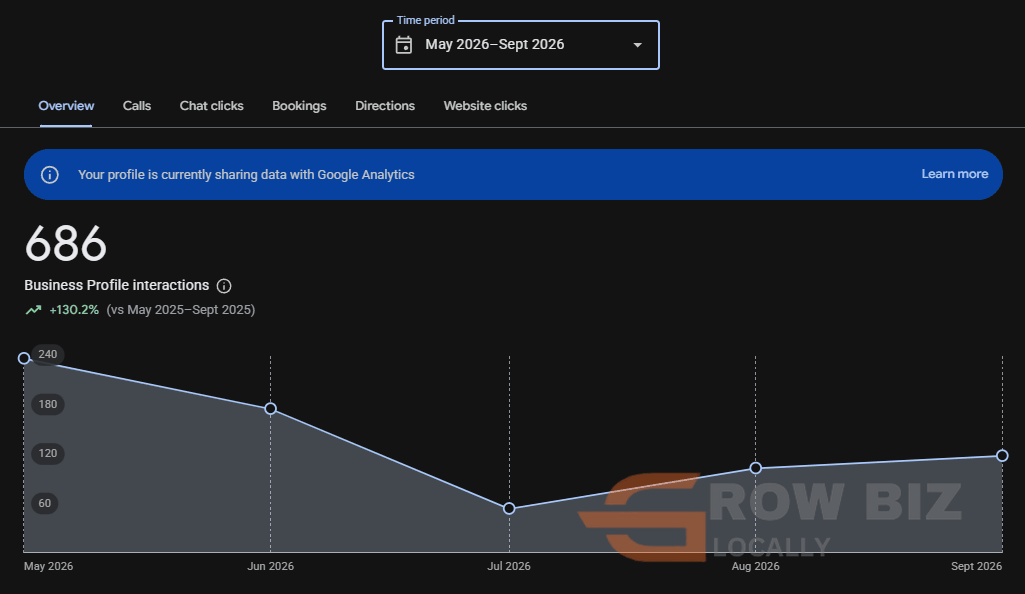Image resolution: width=1025 pixels, height=594 pixels.
Task: Select the May 2026 data point
Action: click(x=24, y=358)
